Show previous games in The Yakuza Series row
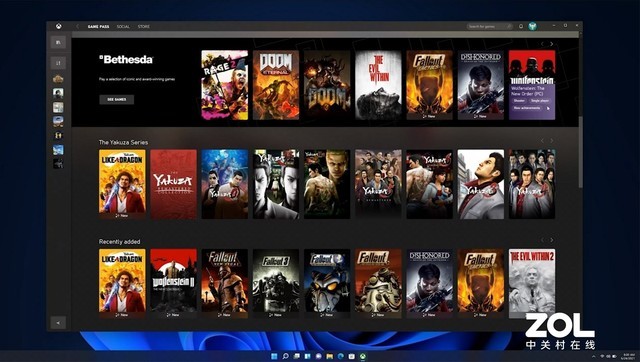640x362 pixels. point(542,141)
